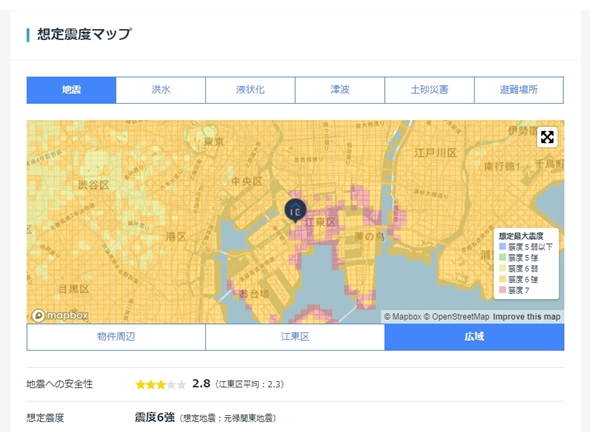Click the 東京 label on the map

coord(214,142)
